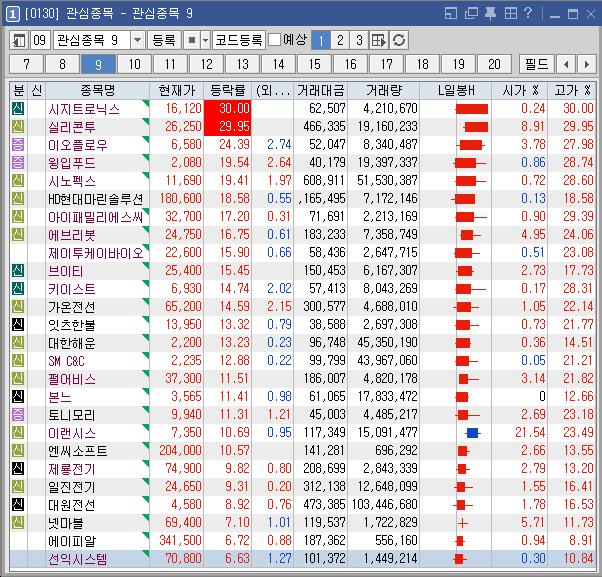Switch to watchlist tab 15
This screenshot has height=577, width=602.
(314, 64)
